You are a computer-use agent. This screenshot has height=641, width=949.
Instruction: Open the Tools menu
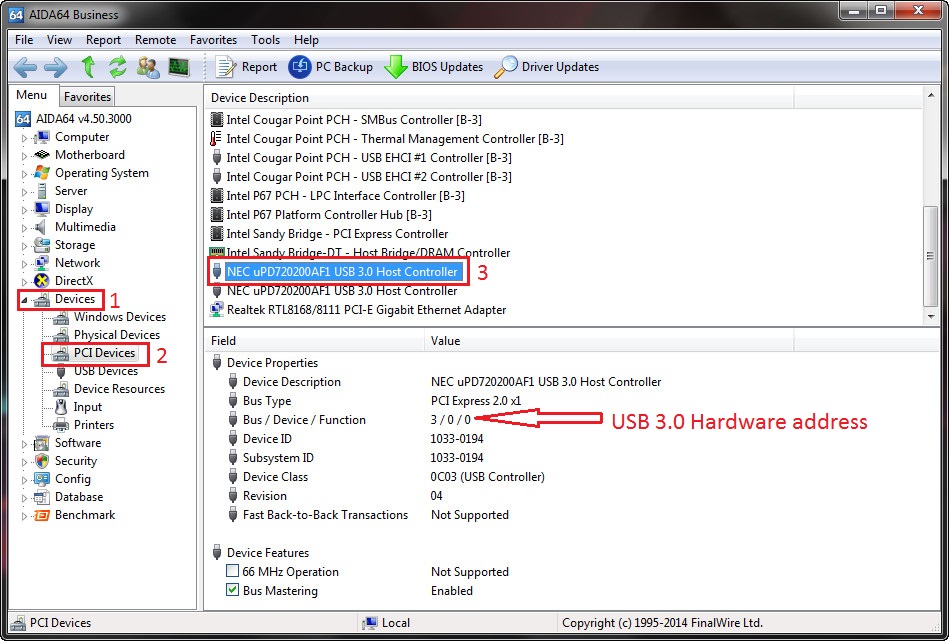(266, 40)
